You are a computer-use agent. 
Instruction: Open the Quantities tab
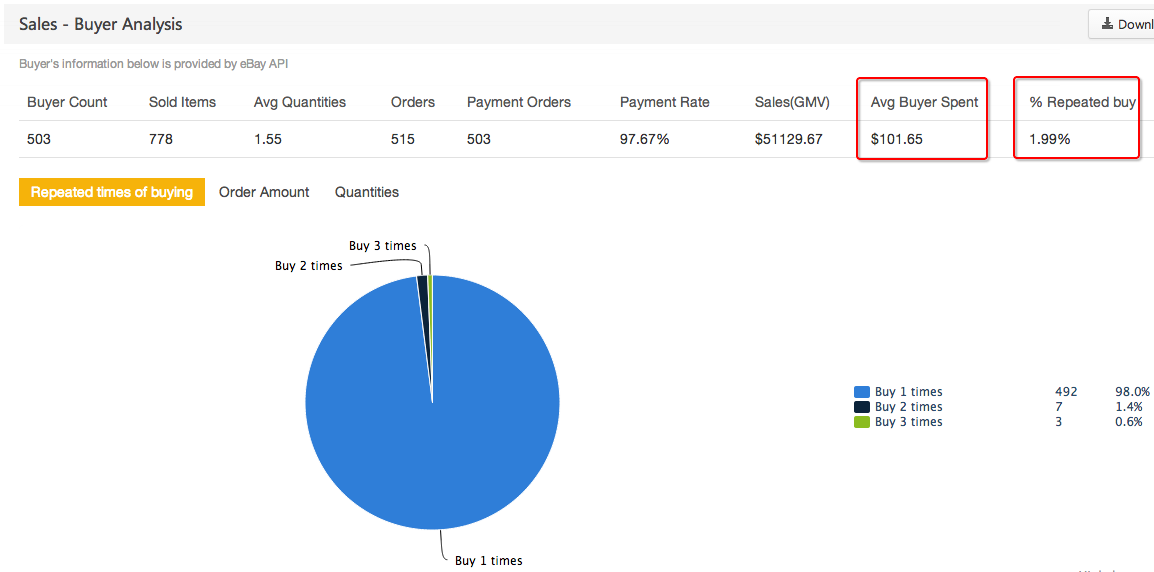coord(367,192)
